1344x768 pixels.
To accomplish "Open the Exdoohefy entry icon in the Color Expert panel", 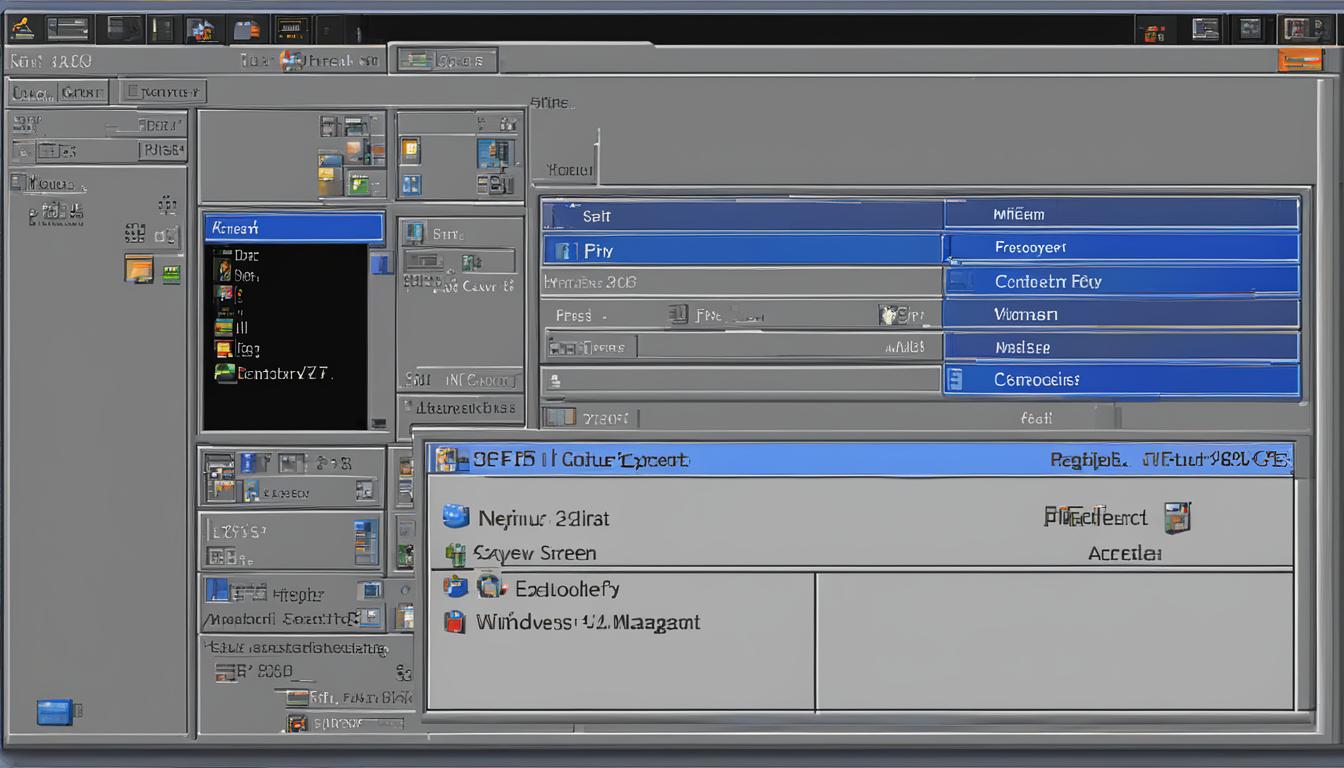I will coord(490,587).
